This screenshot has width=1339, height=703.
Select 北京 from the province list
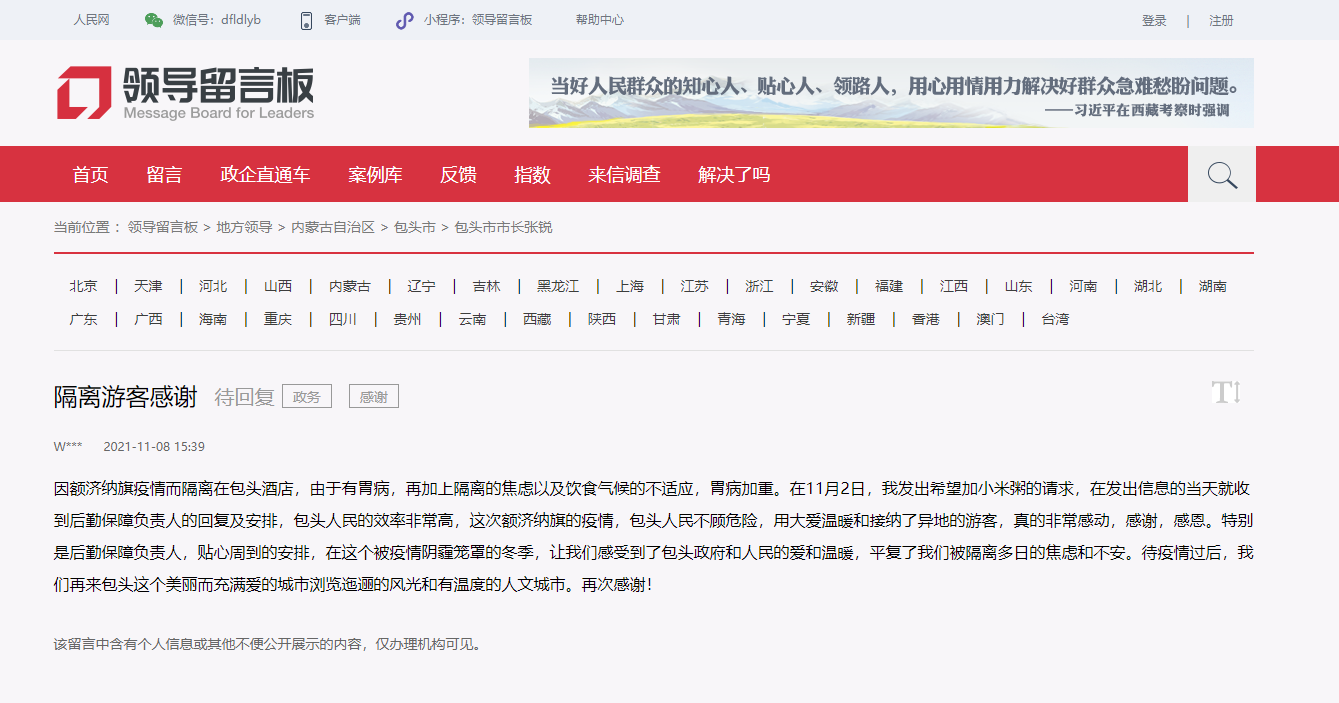83,286
